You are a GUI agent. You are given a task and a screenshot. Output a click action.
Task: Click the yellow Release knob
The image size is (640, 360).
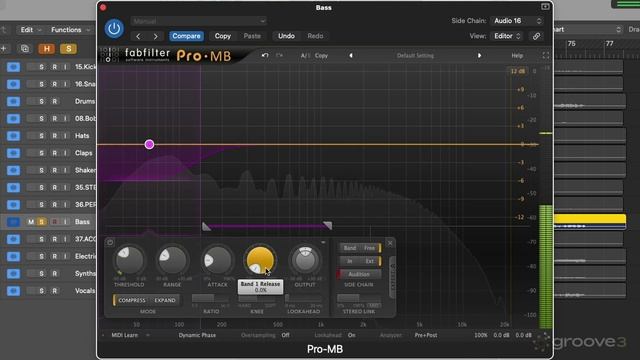(x=260, y=260)
